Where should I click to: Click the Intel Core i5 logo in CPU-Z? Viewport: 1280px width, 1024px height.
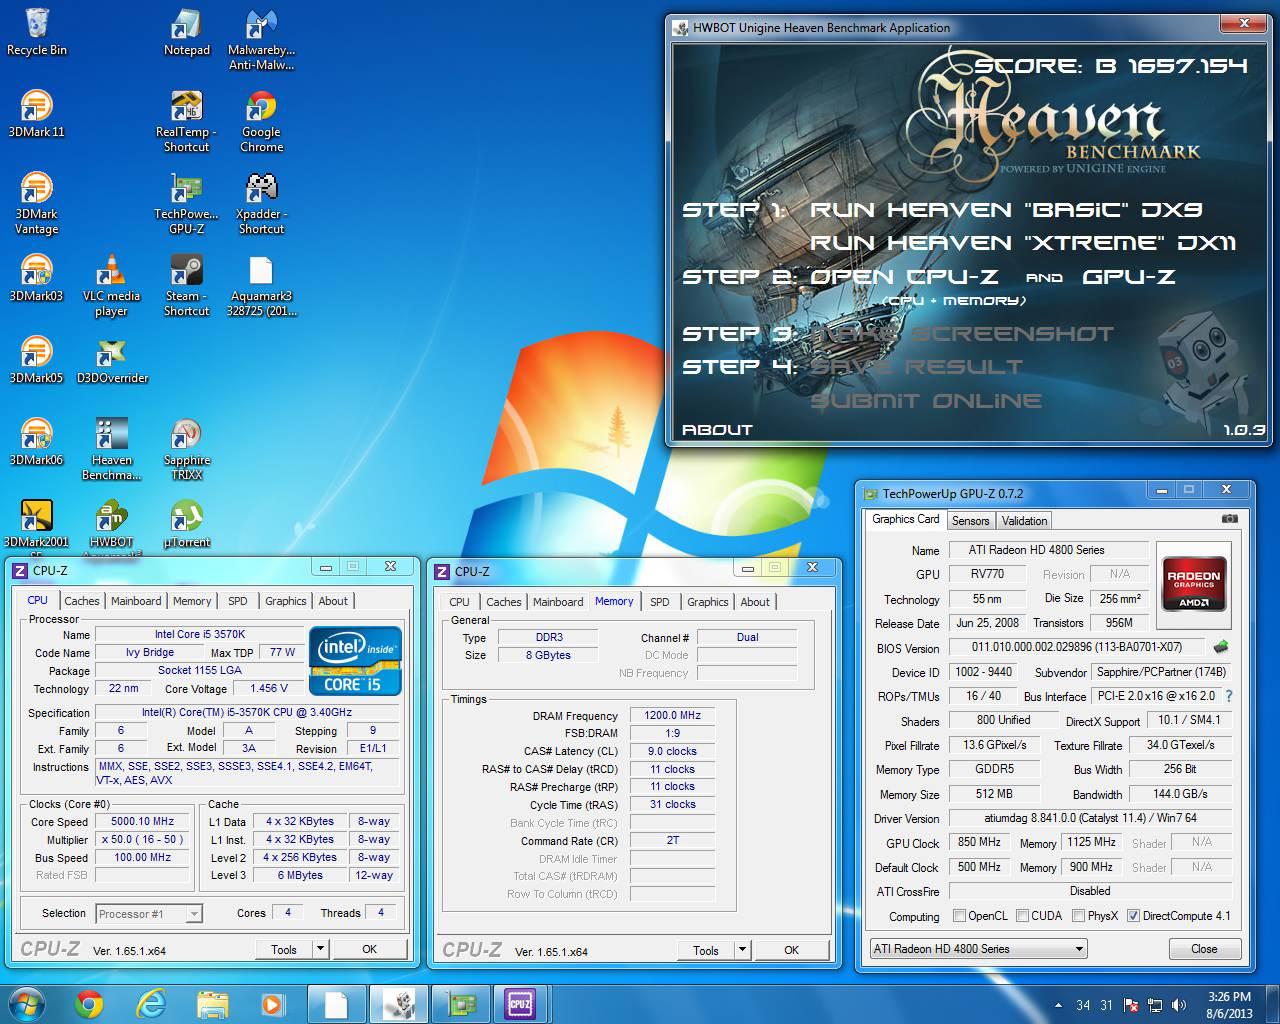(355, 661)
